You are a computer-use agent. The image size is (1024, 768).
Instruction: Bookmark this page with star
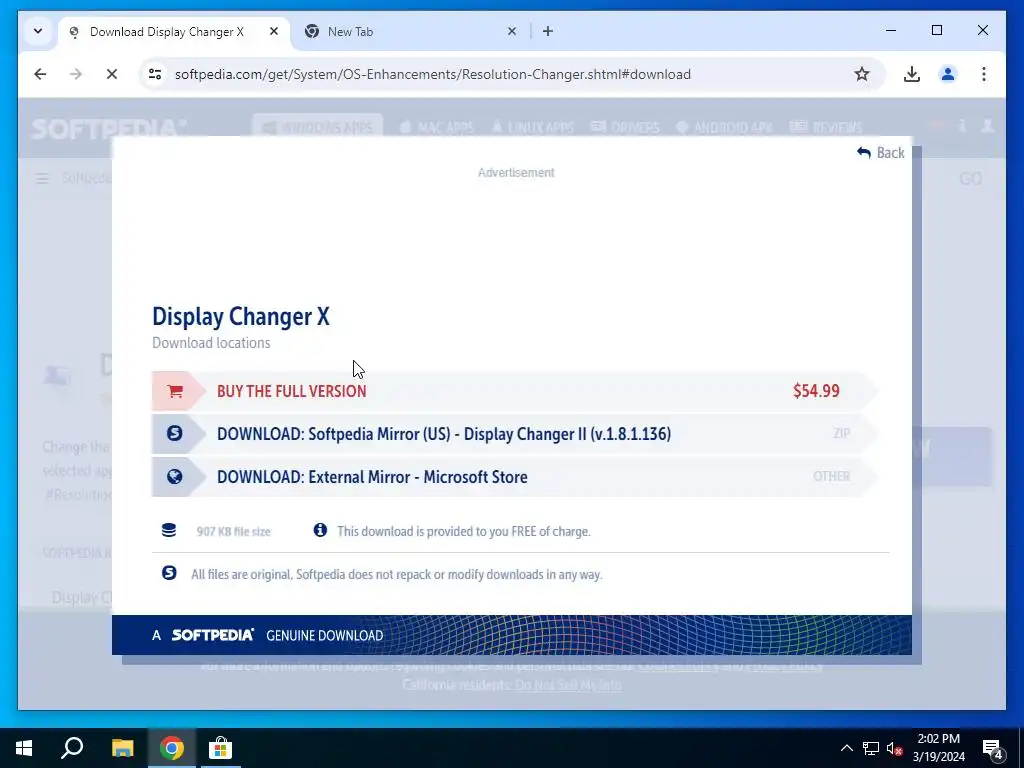pos(862,74)
